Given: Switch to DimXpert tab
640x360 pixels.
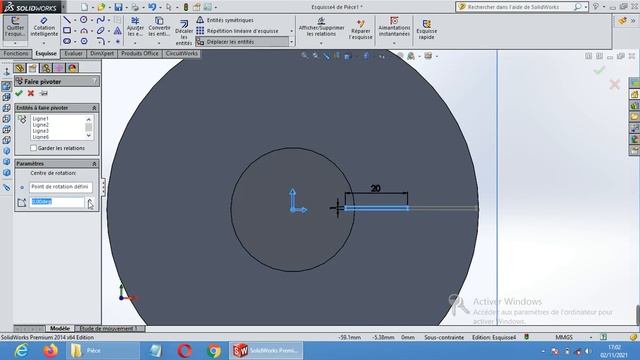Looking at the screenshot, I should click(102, 53).
